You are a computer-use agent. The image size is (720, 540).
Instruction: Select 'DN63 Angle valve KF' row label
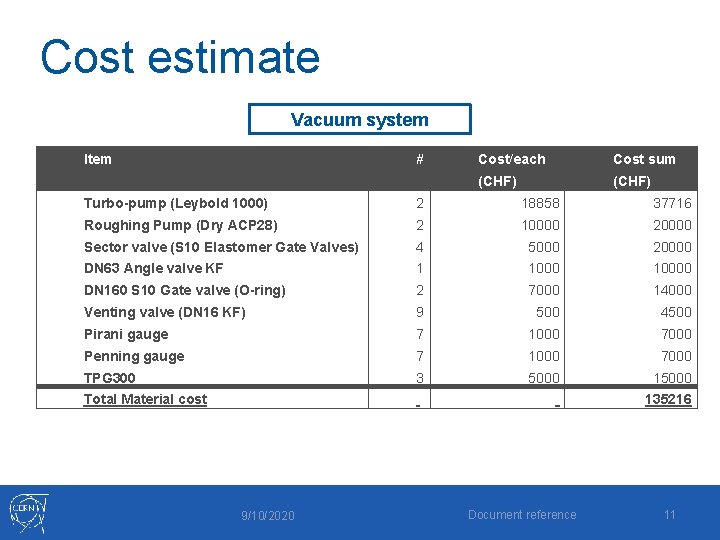coord(153,268)
